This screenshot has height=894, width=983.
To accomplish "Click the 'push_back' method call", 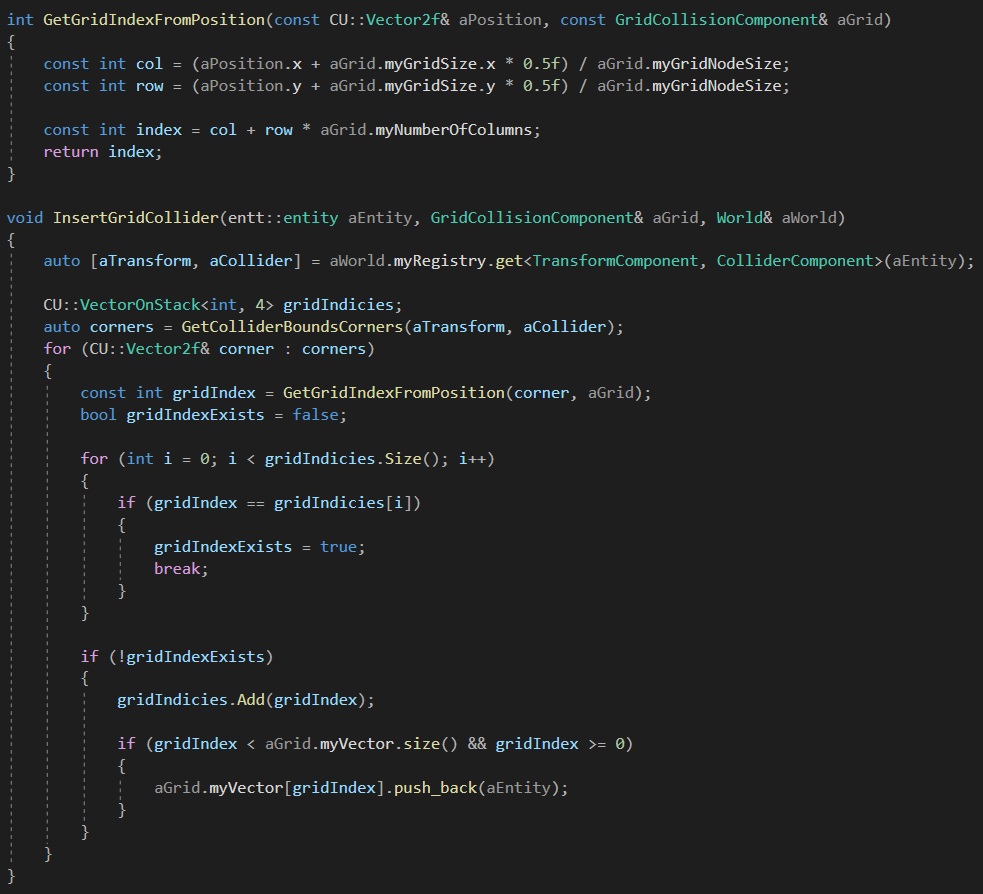I will pyautogui.click(x=435, y=787).
